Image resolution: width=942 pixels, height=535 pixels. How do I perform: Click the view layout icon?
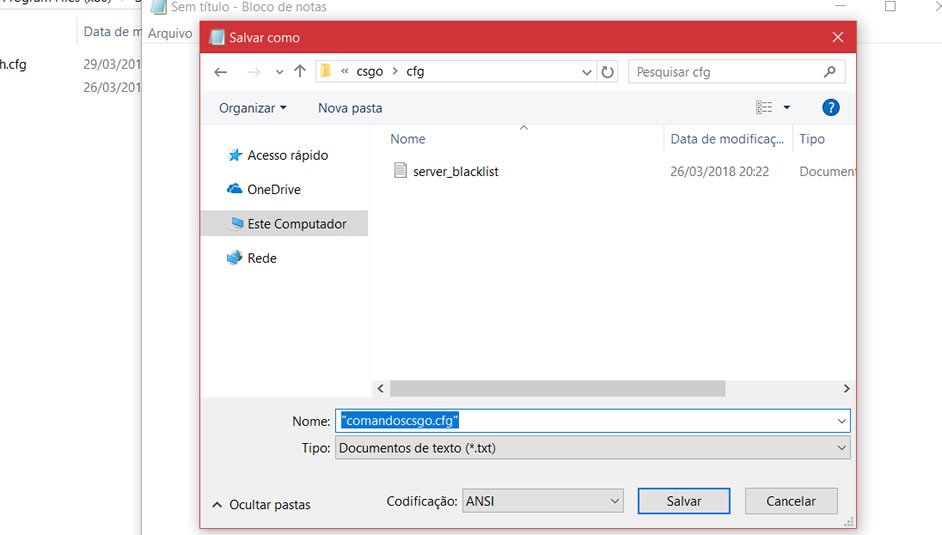tap(764, 107)
